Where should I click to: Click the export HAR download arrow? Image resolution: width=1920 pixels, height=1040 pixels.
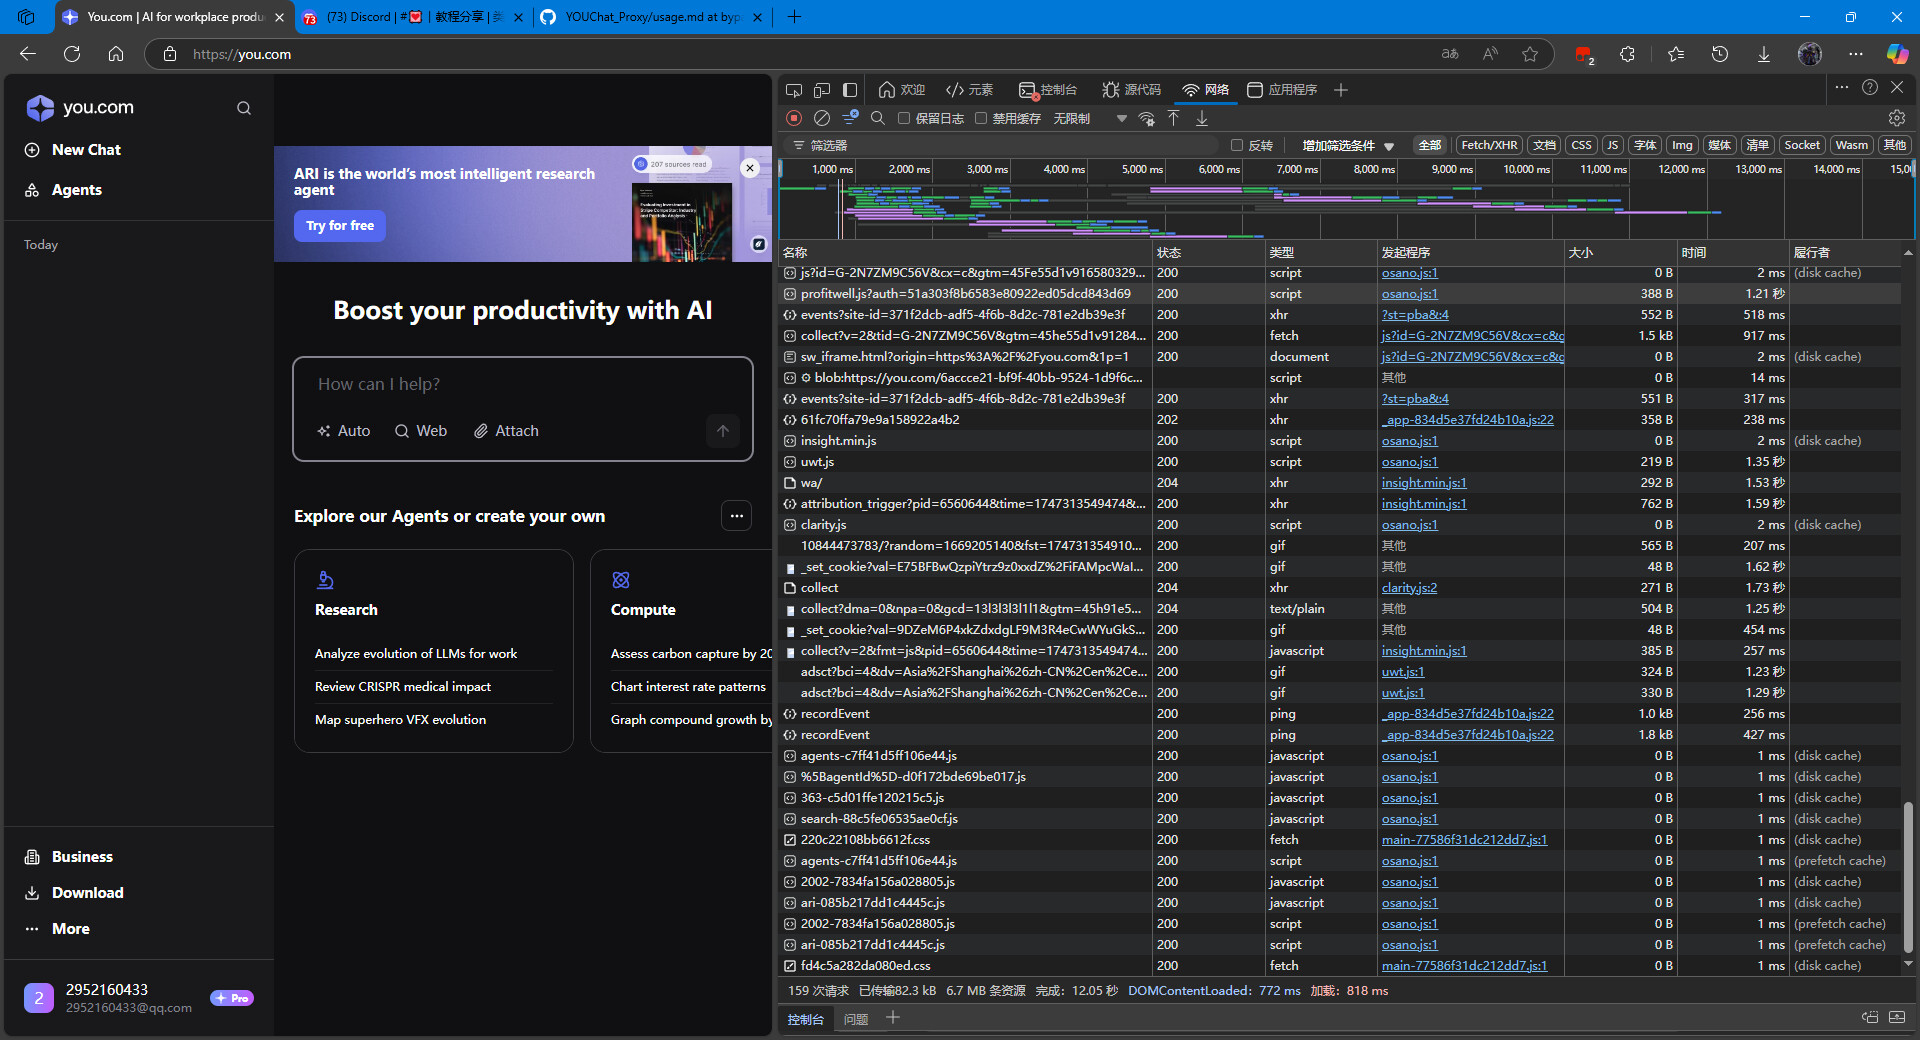(x=1202, y=118)
